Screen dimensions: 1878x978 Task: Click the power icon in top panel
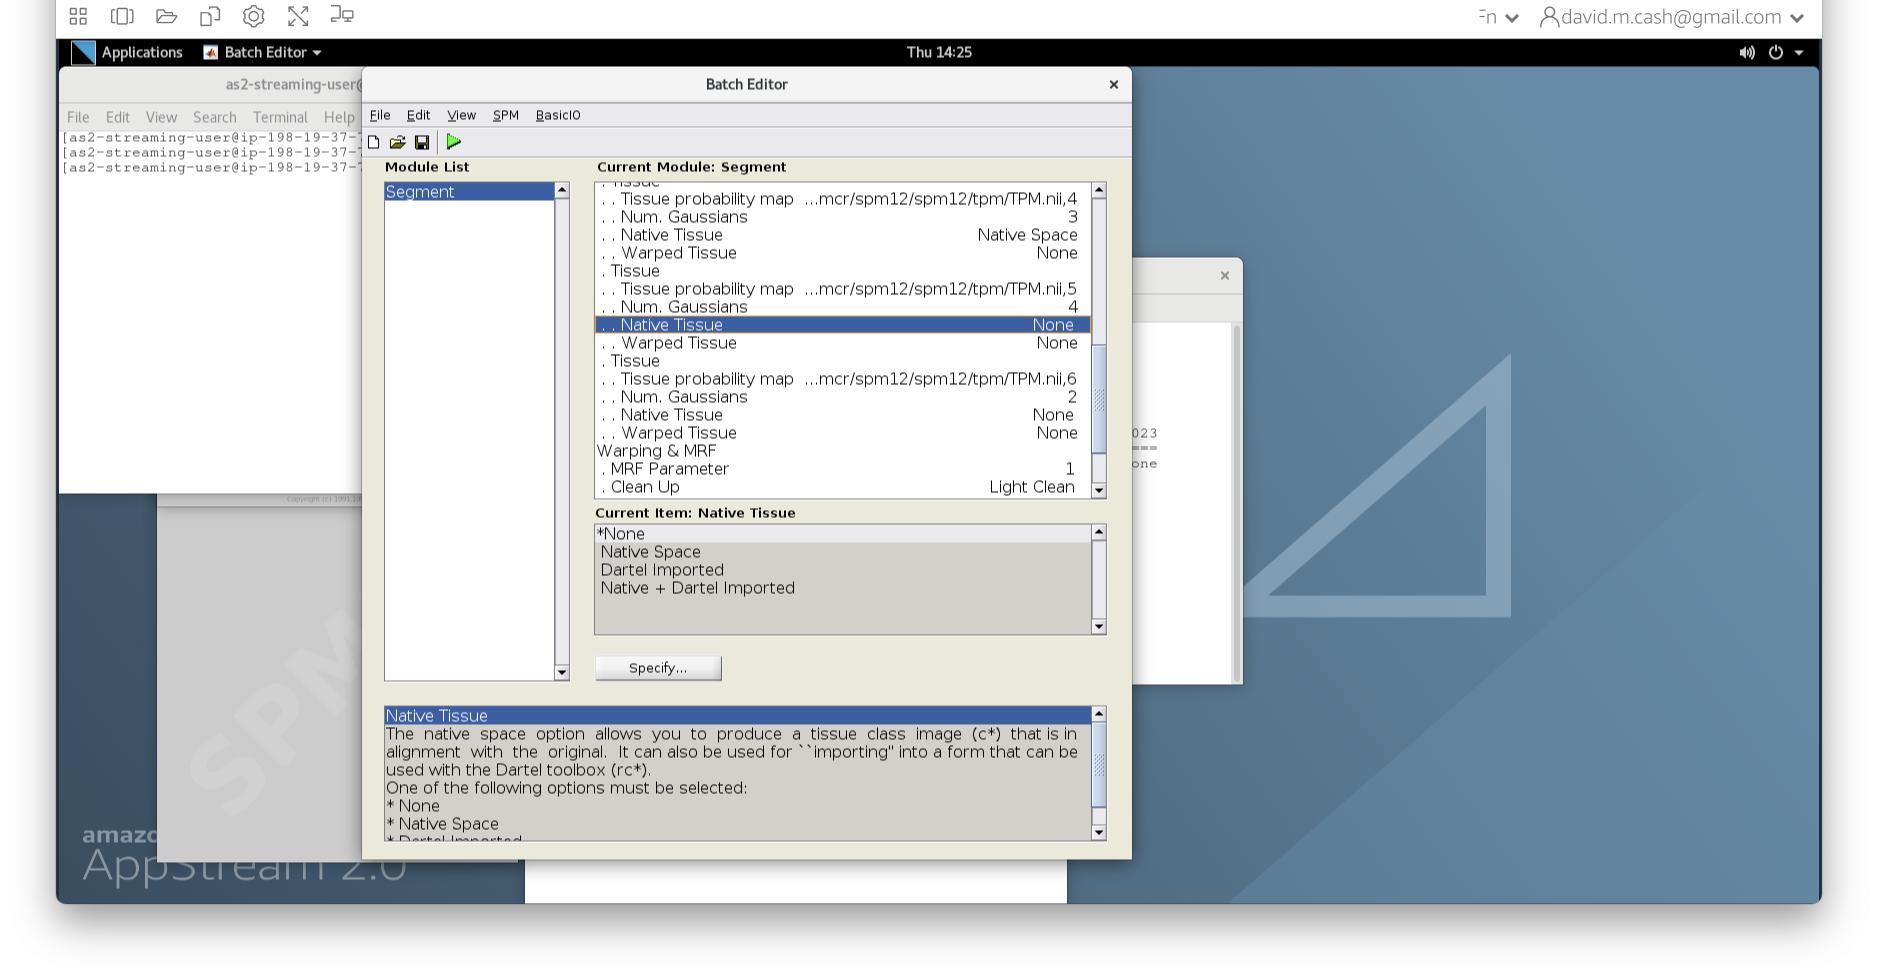1776,52
